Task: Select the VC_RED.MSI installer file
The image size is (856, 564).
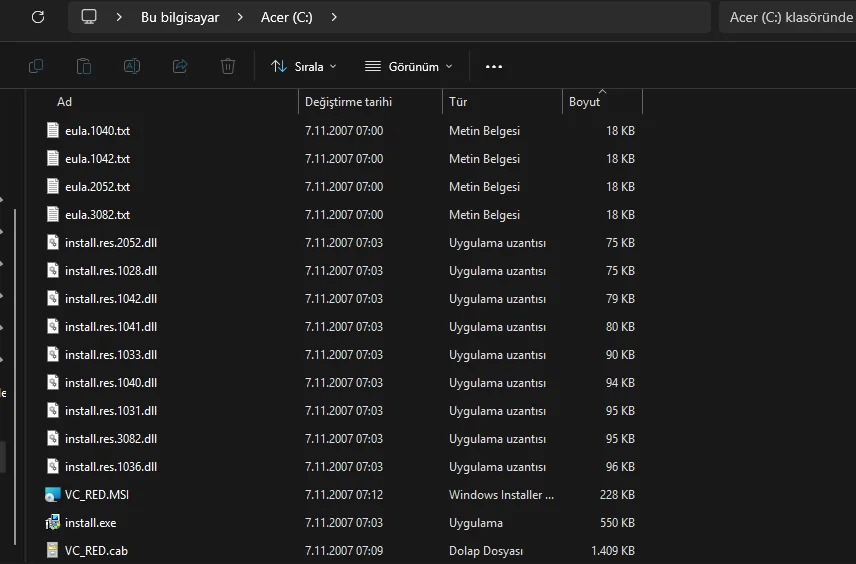Action: pos(96,495)
